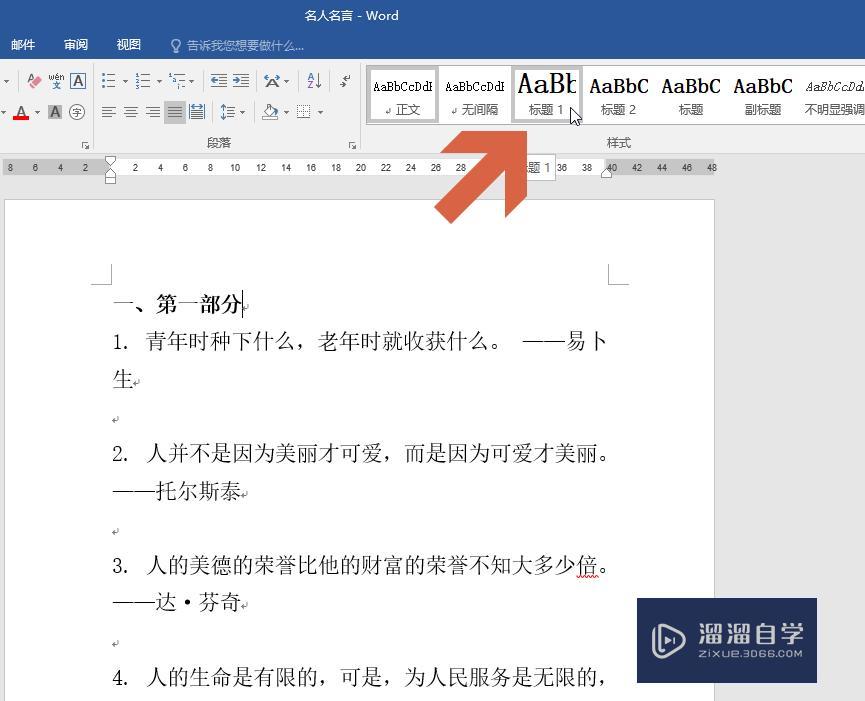865x701 pixels.
Task: Toggle Character Shading on selected text
Action: click(55, 112)
